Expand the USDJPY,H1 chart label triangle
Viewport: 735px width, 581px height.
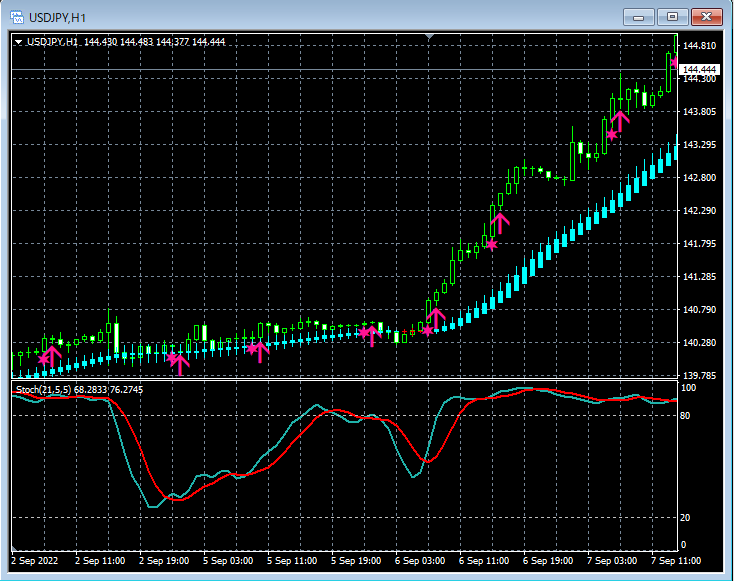tap(18, 41)
